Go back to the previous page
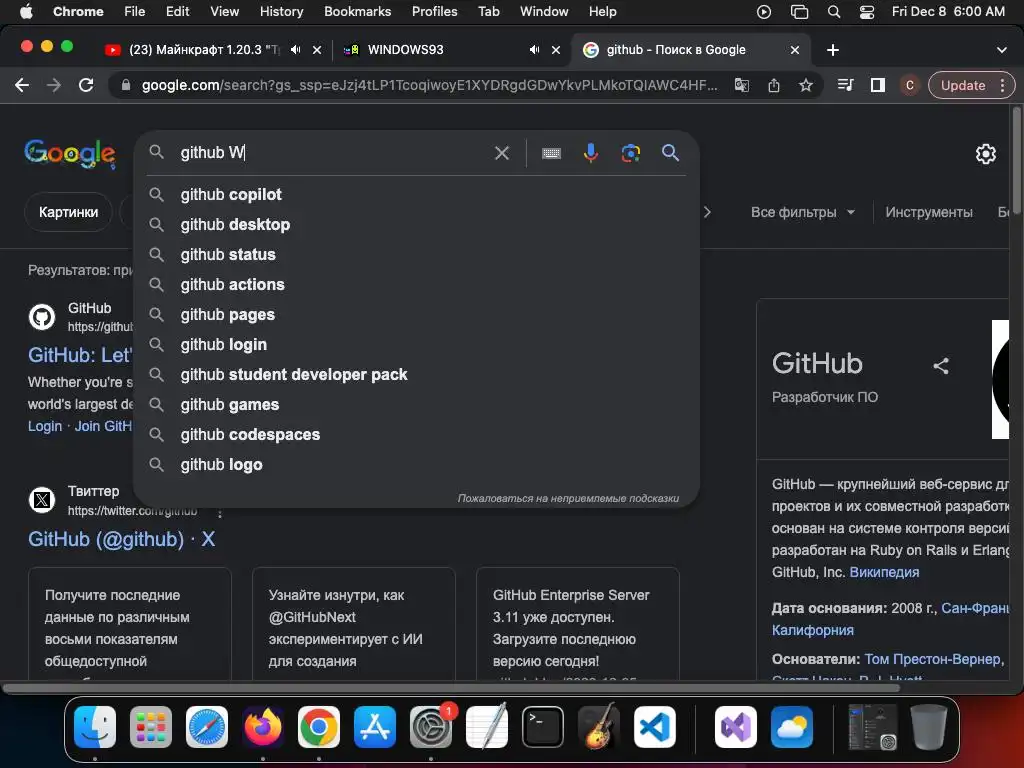The width and height of the screenshot is (1024, 768). coord(22,86)
